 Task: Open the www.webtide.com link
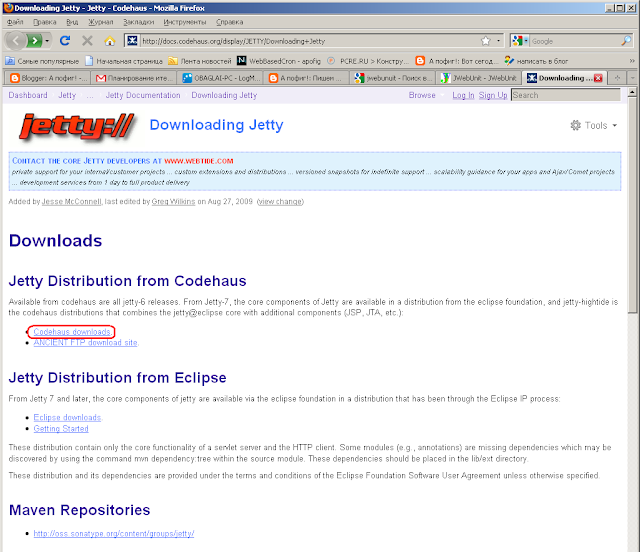(198, 161)
